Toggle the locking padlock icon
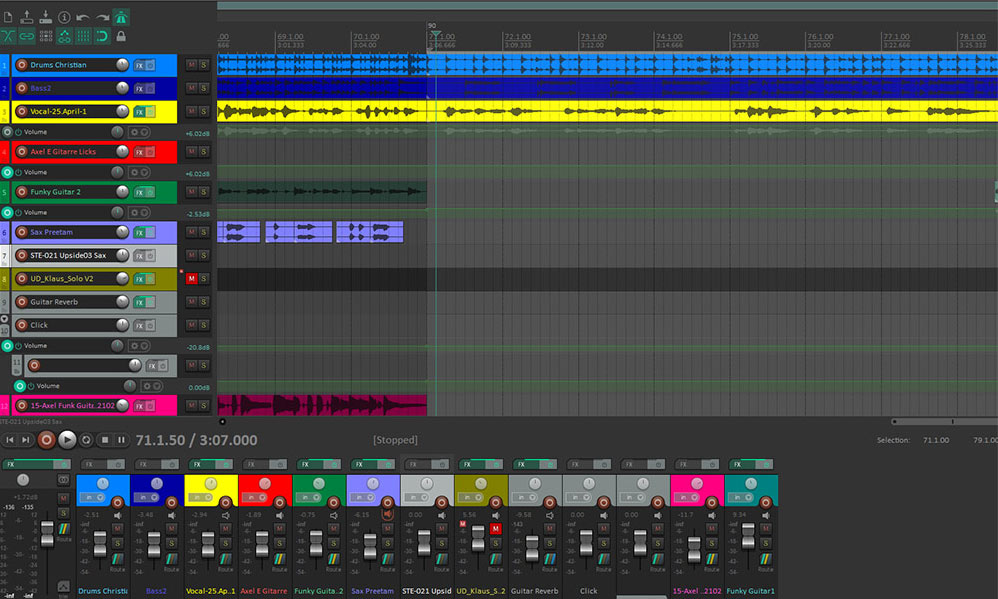This screenshot has height=599, width=998. 121,37
